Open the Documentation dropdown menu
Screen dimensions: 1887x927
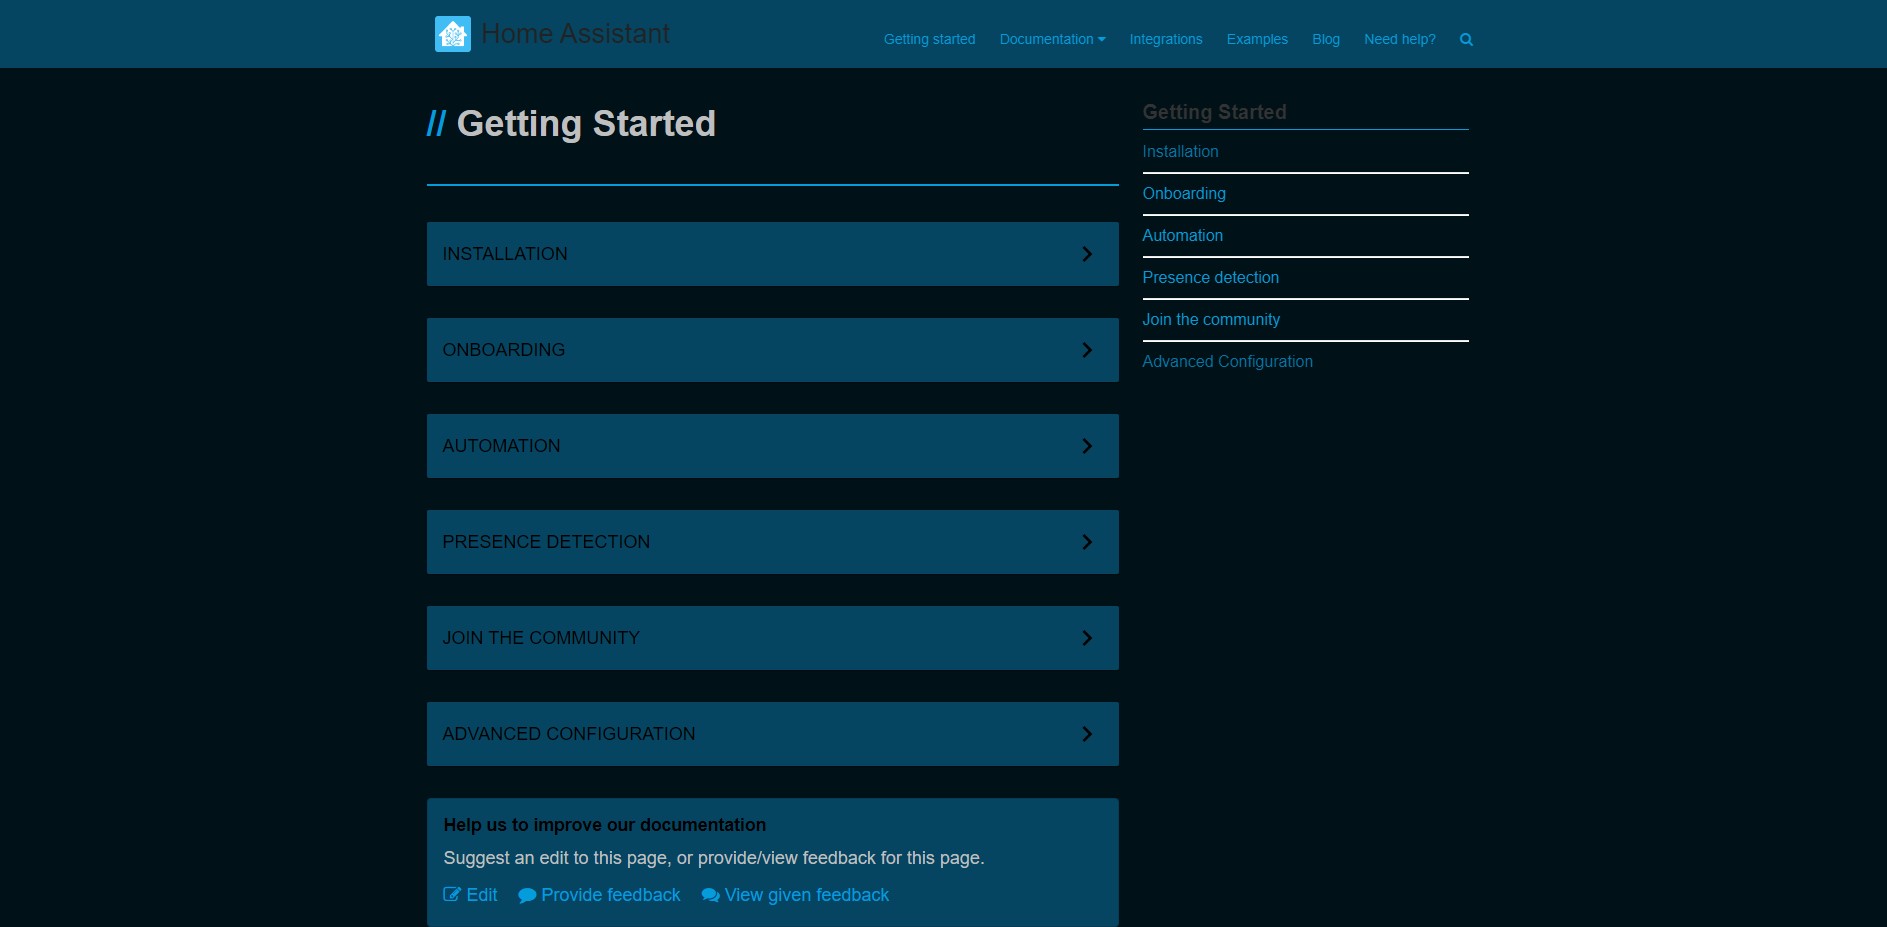(1051, 39)
